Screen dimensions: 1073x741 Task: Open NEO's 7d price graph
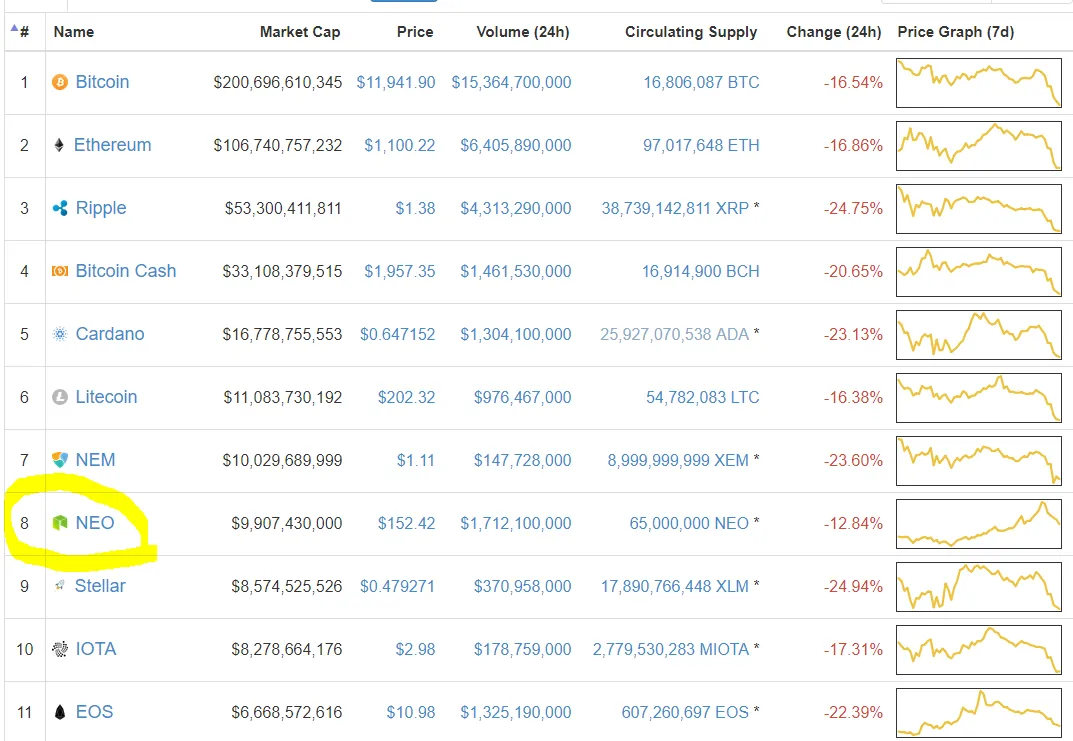coord(979,523)
